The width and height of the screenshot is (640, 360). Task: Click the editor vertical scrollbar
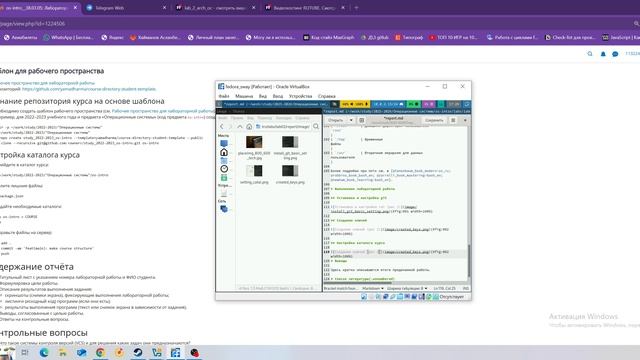469,261
